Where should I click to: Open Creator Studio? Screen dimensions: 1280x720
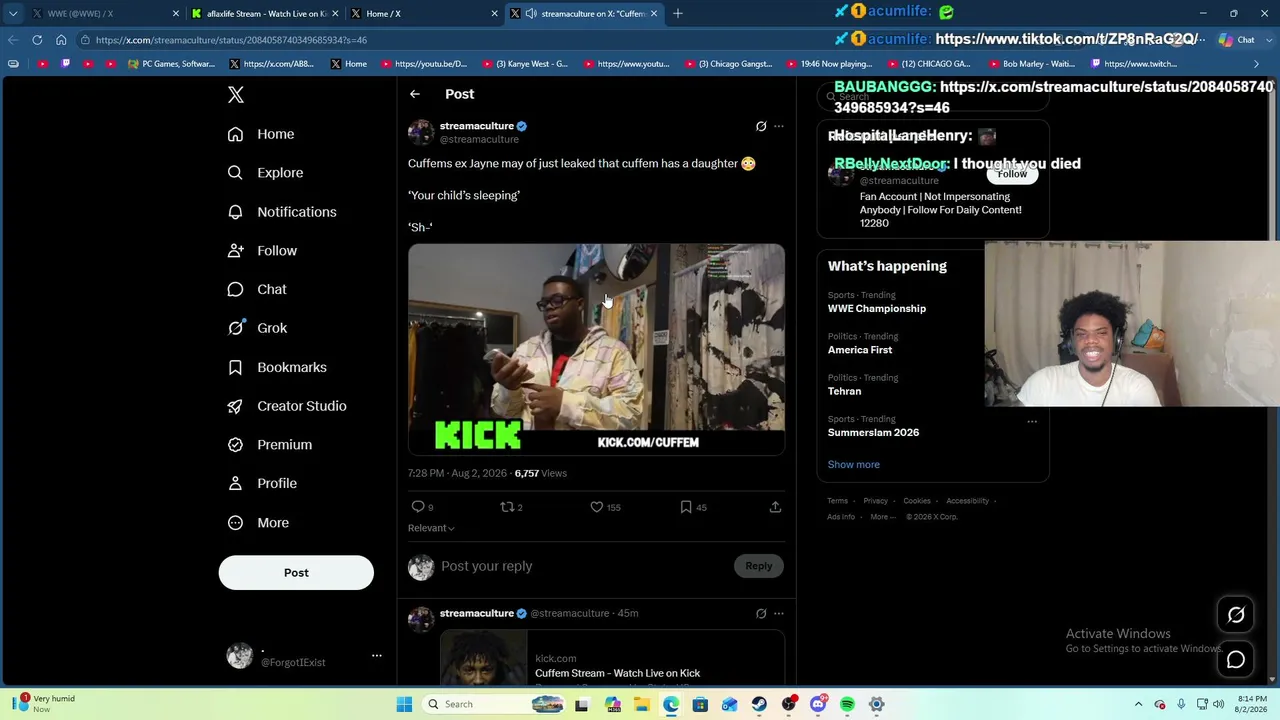click(287, 406)
